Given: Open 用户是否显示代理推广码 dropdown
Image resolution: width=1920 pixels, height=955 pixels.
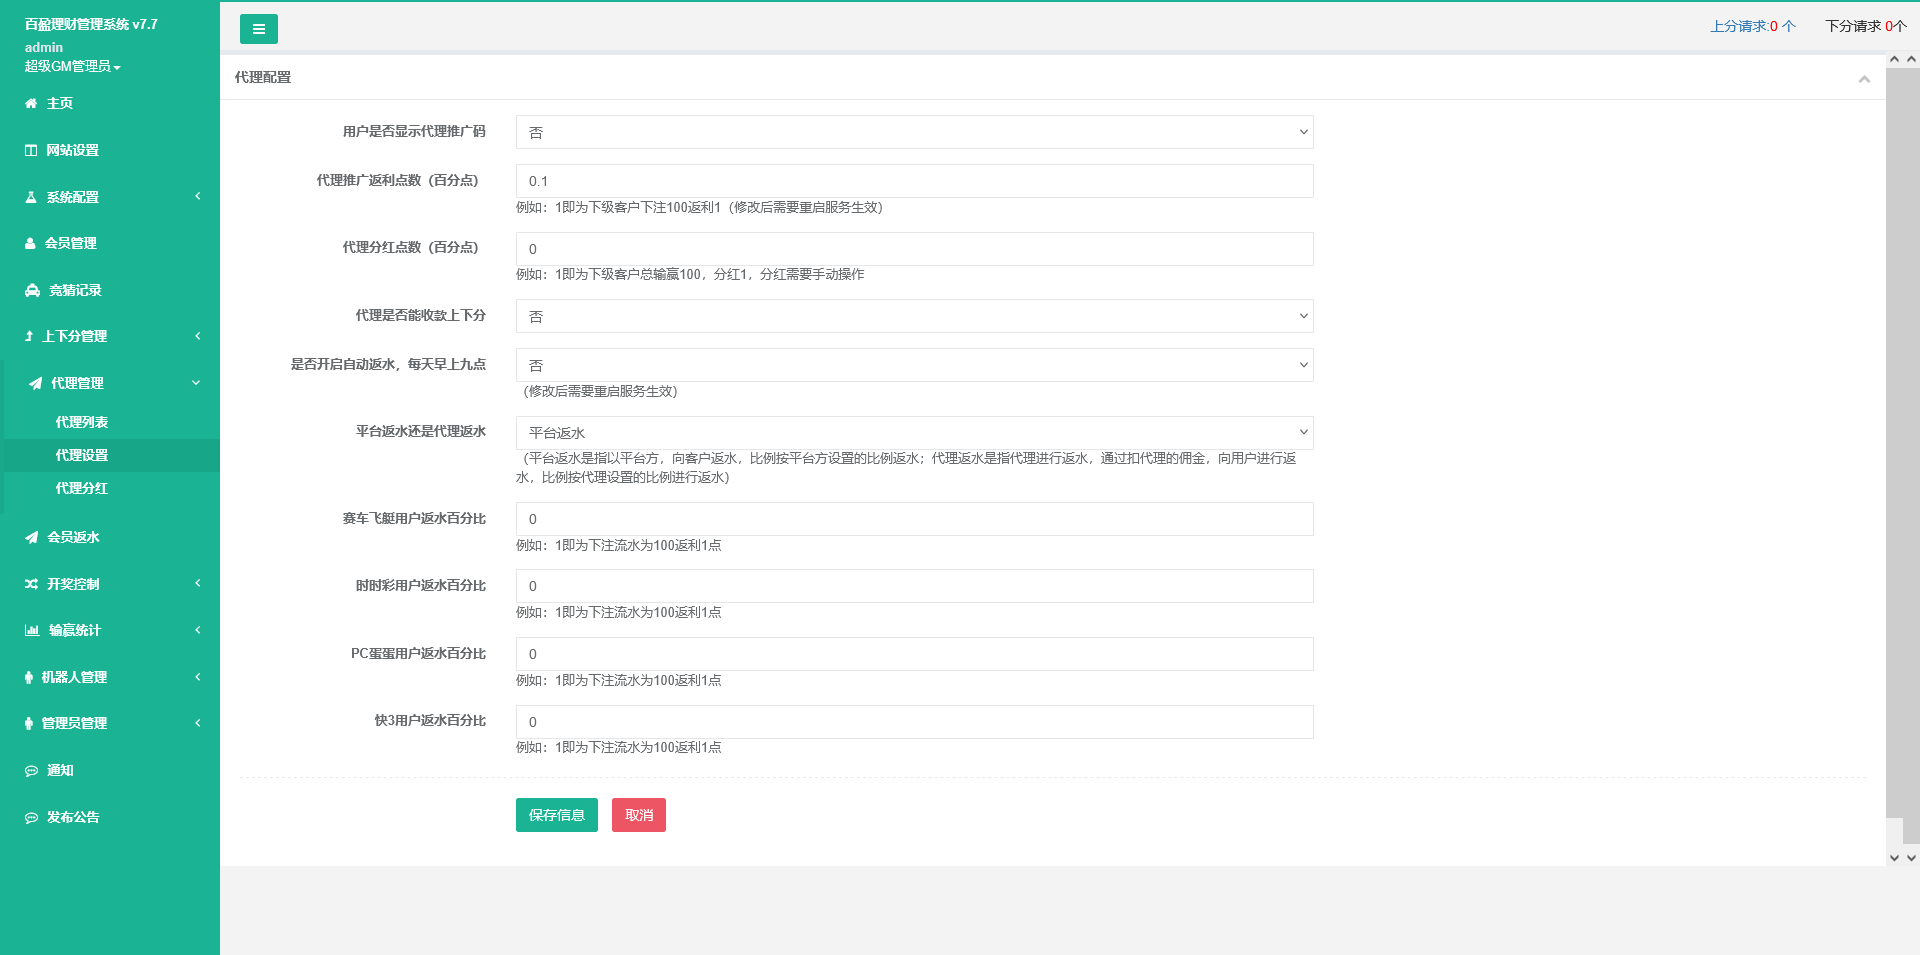Looking at the screenshot, I should (914, 132).
